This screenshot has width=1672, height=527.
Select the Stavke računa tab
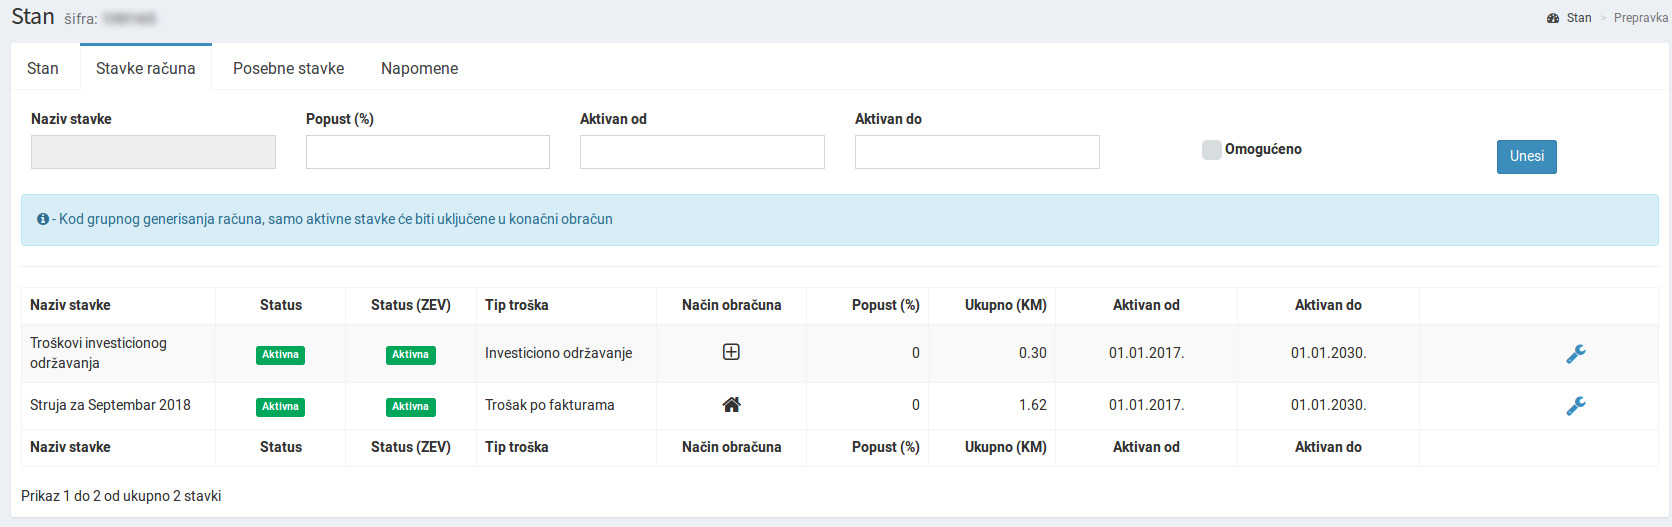[146, 68]
